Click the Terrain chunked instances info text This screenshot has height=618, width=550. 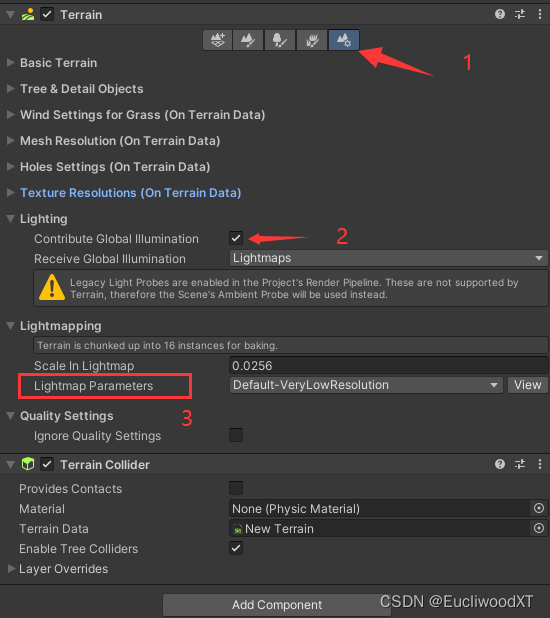157,346
